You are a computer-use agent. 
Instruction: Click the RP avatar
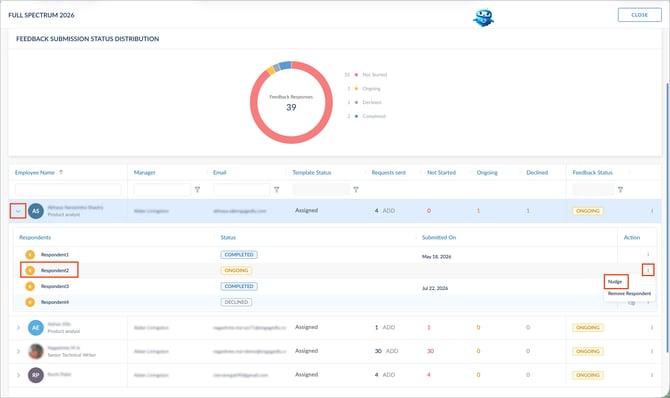tap(36, 375)
